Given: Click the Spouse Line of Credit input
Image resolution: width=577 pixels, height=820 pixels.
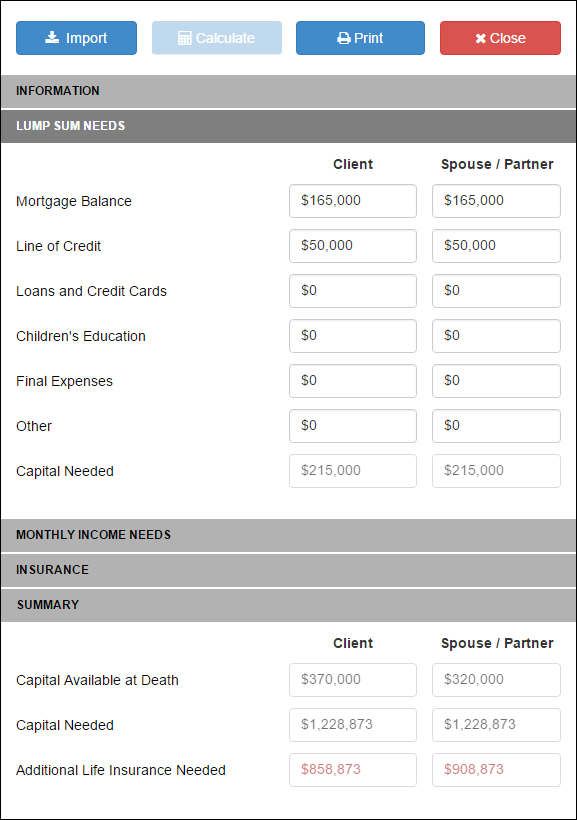Looking at the screenshot, I should click(496, 246).
